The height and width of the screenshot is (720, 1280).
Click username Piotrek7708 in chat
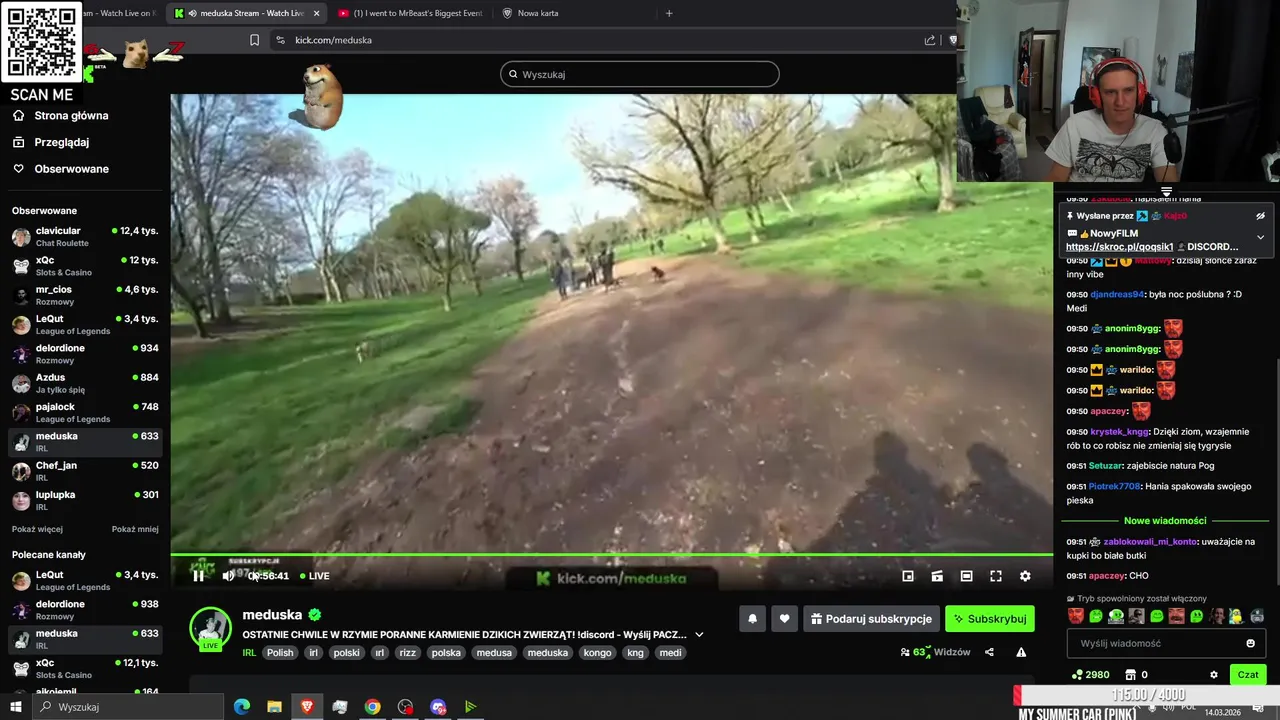[1114, 486]
